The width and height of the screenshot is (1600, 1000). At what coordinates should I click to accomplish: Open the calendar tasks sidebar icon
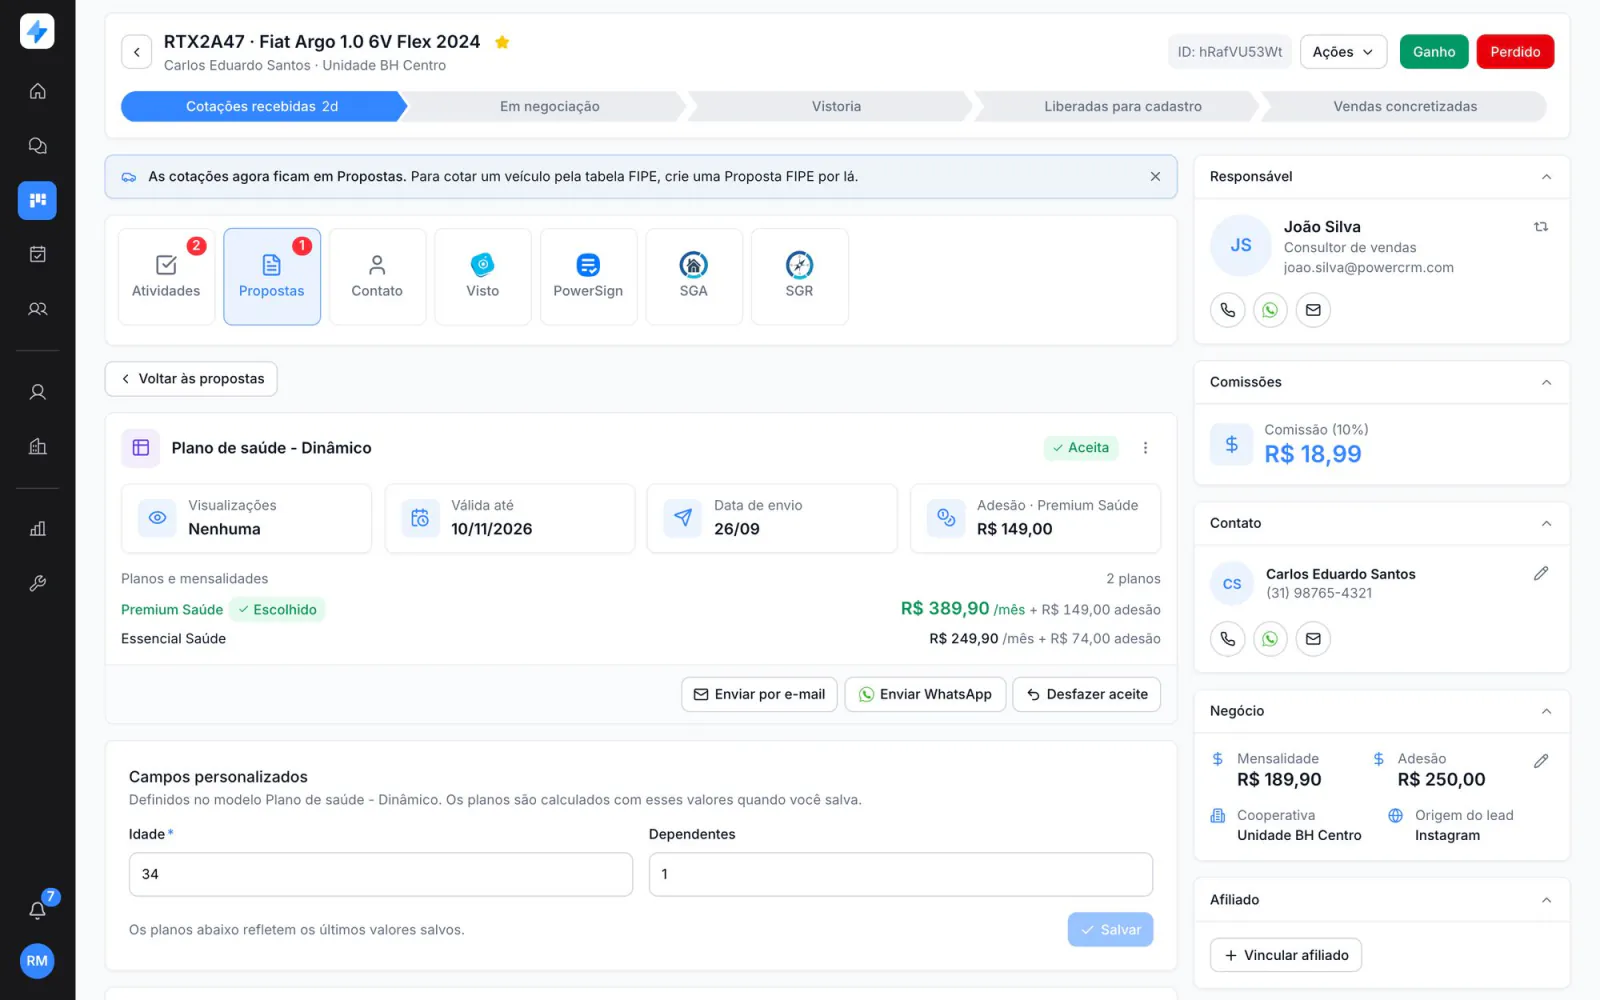(37, 254)
